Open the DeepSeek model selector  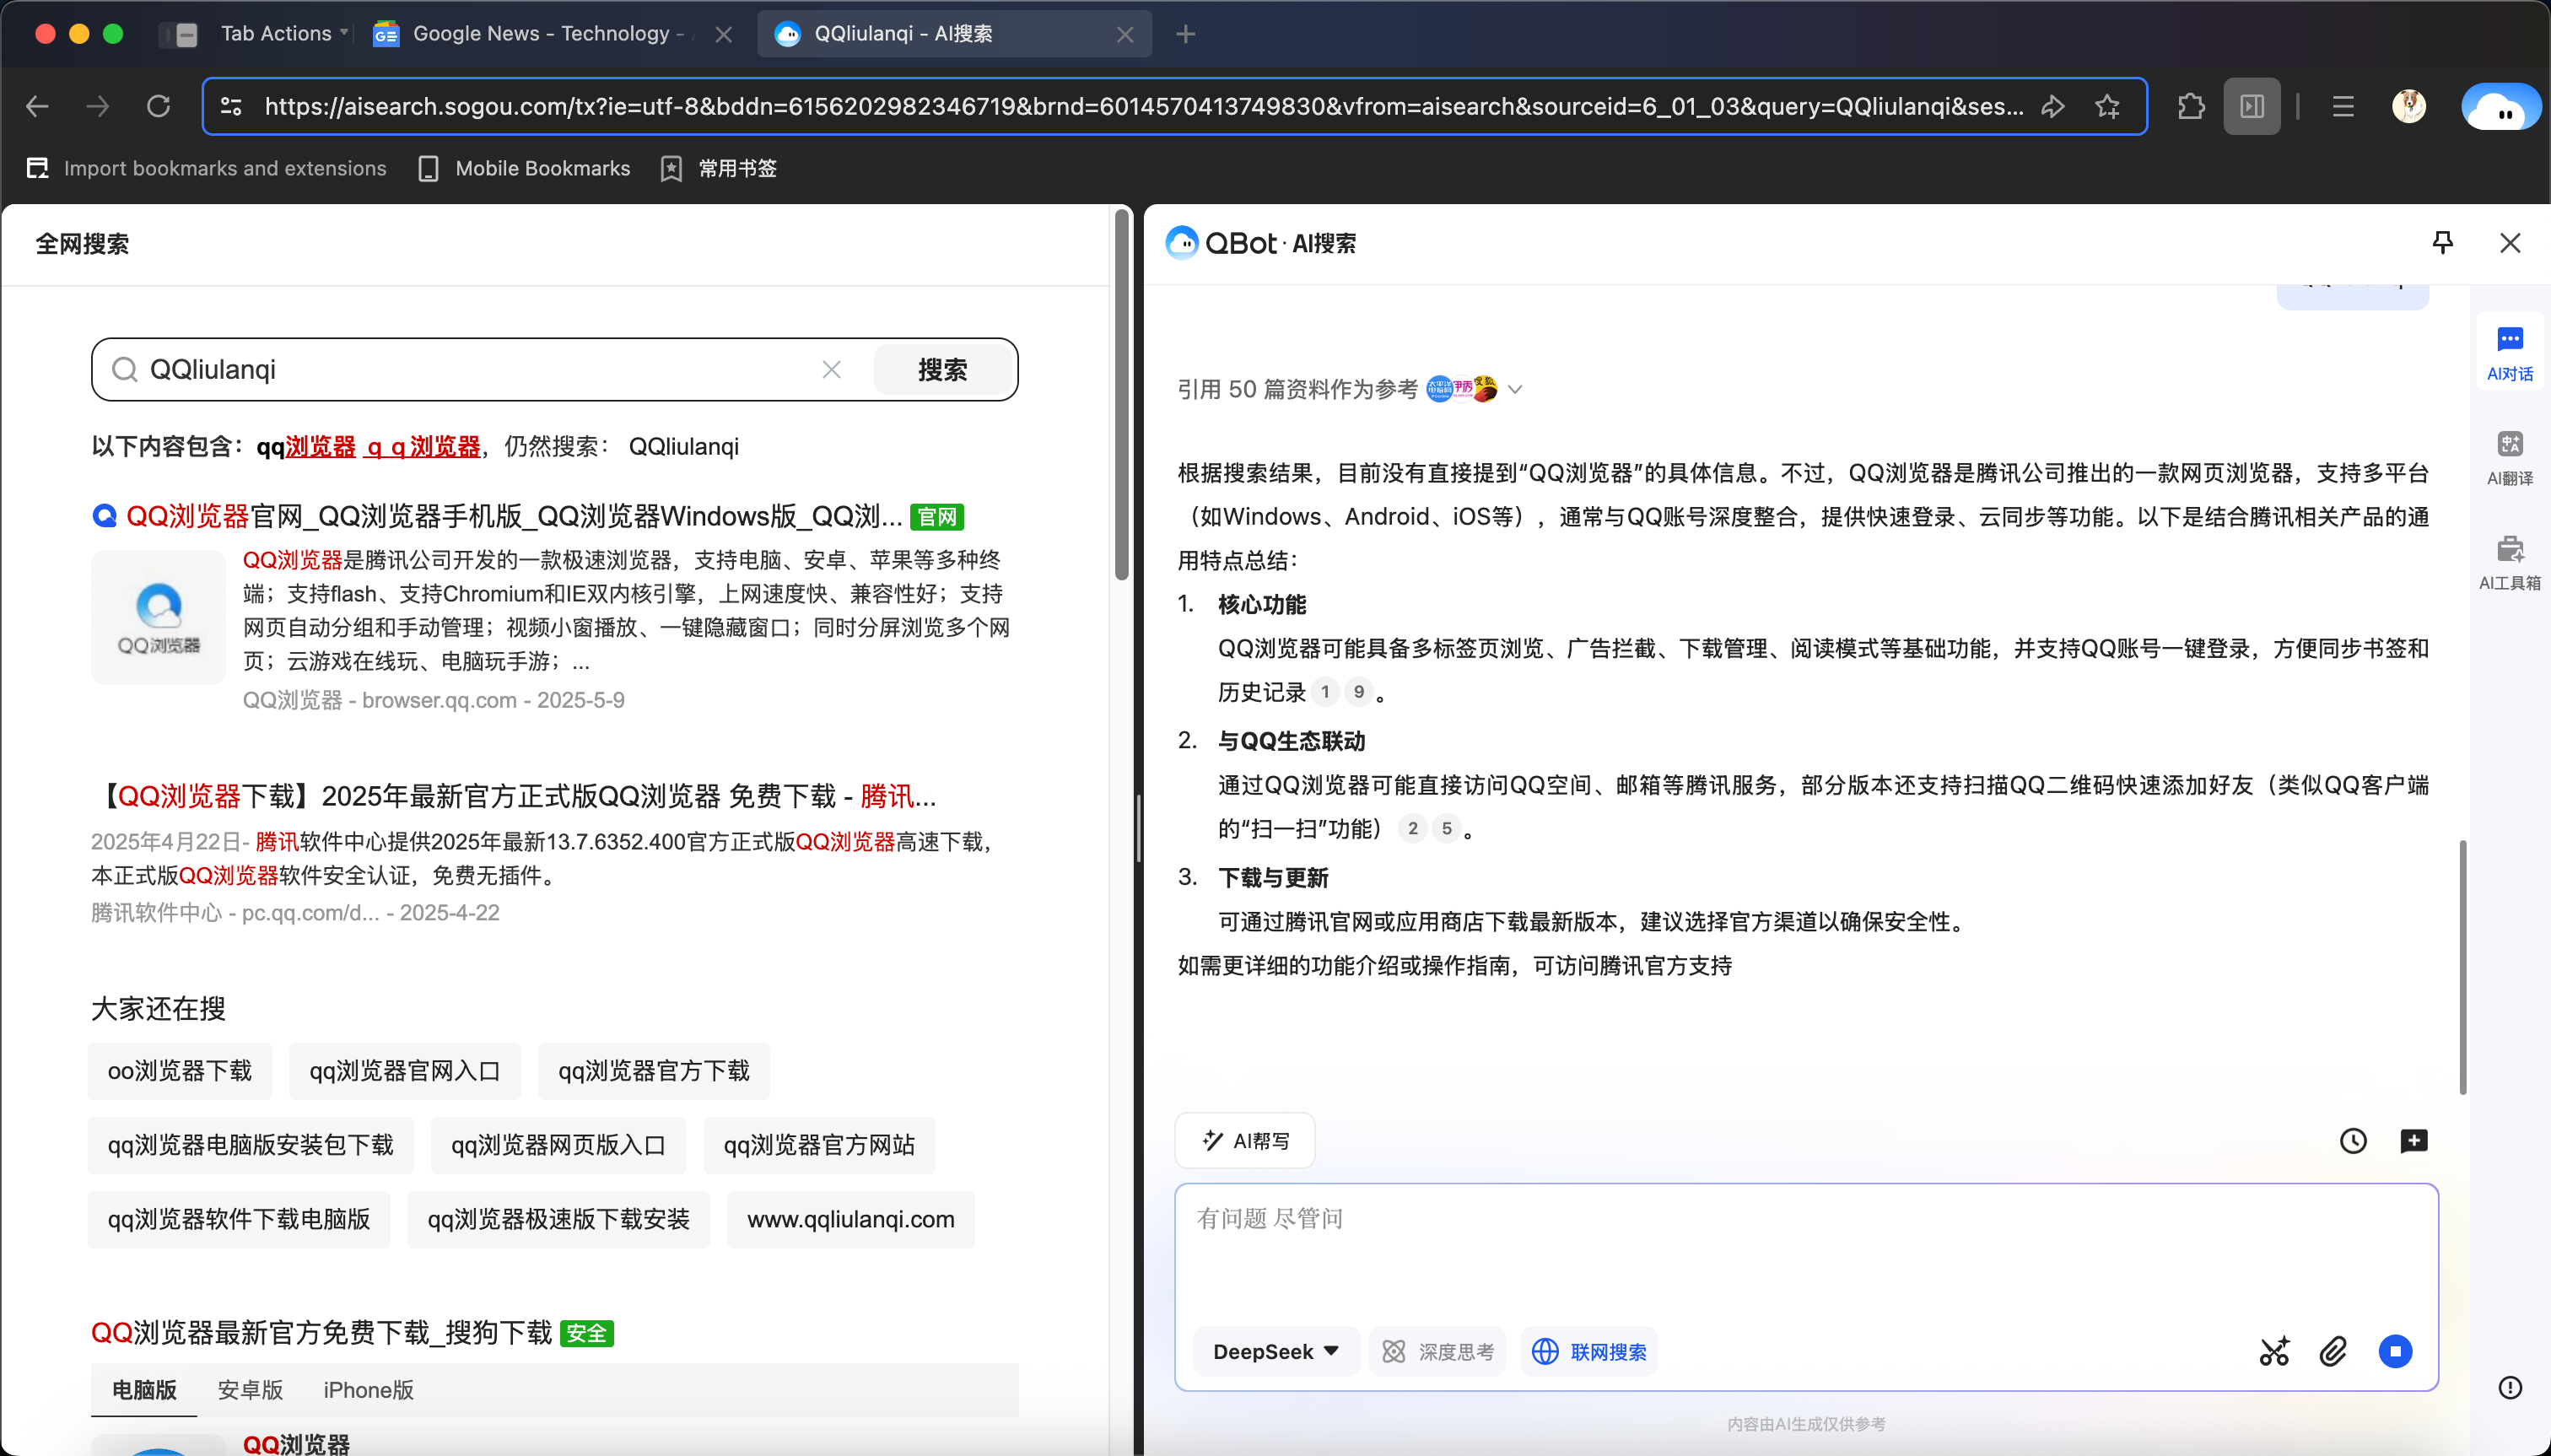1276,1352
